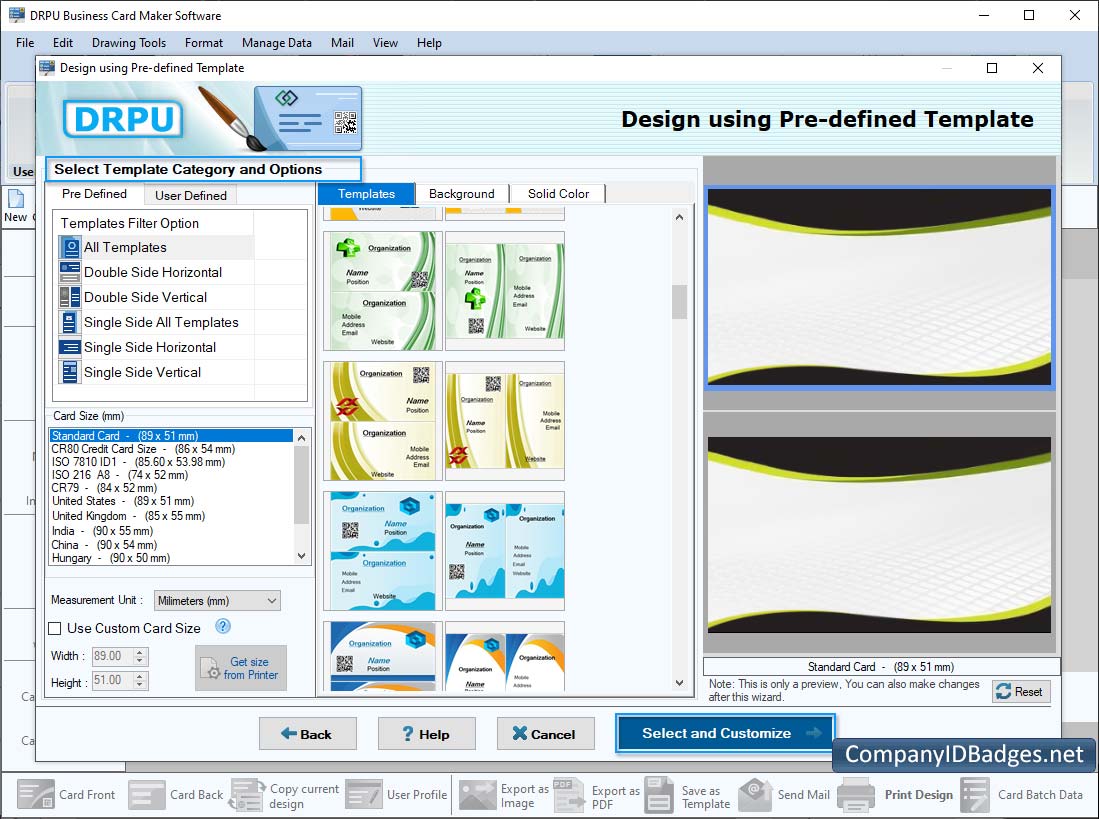Switch to the User Defined tab
Viewport: 1099px width, 819px height.
pos(191,195)
